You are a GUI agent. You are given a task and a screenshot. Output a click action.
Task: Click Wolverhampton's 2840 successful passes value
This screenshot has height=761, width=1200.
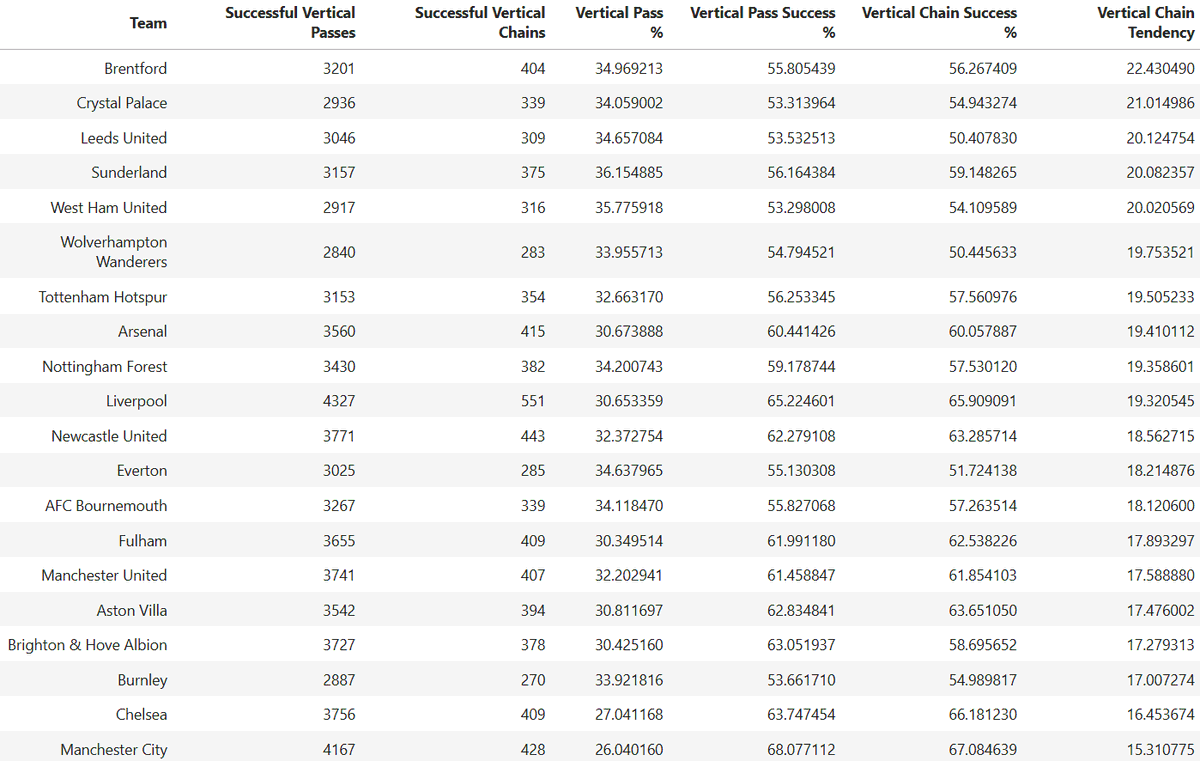pos(339,252)
